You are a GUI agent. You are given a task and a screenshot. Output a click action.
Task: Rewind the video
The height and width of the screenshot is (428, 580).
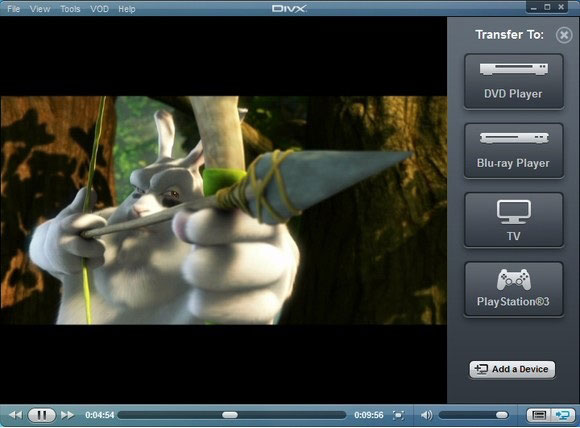(x=15, y=415)
